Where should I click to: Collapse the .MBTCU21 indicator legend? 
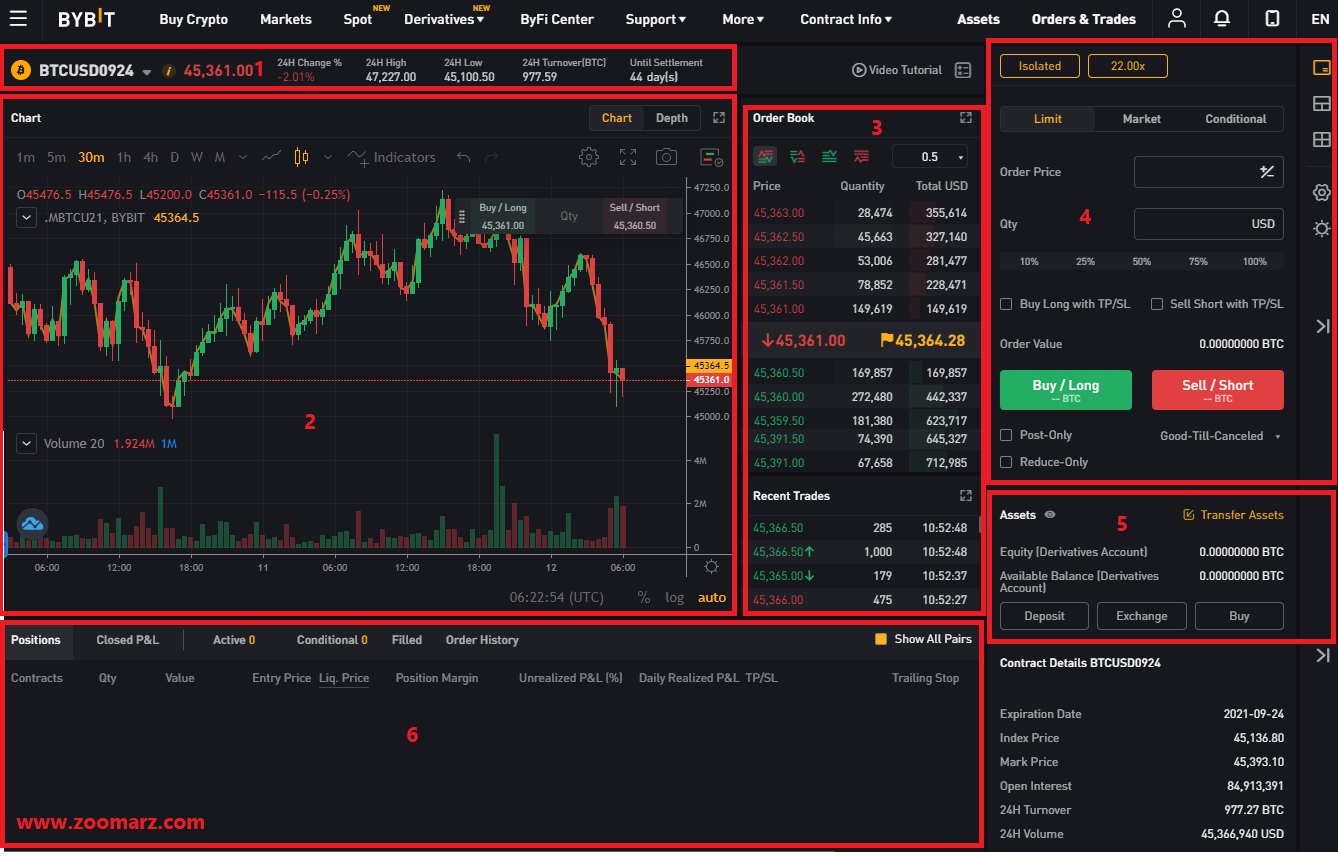pos(27,217)
